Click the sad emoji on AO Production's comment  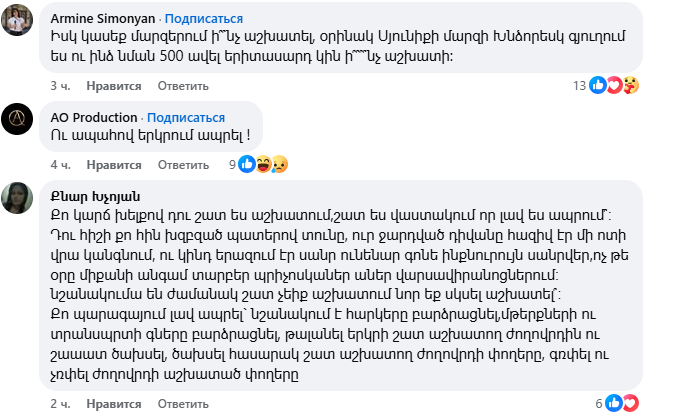point(278,163)
